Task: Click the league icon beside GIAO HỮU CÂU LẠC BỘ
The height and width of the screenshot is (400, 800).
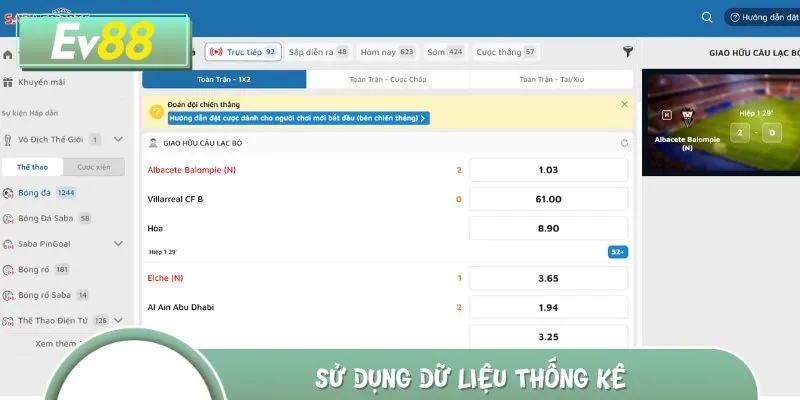Action: tap(153, 143)
